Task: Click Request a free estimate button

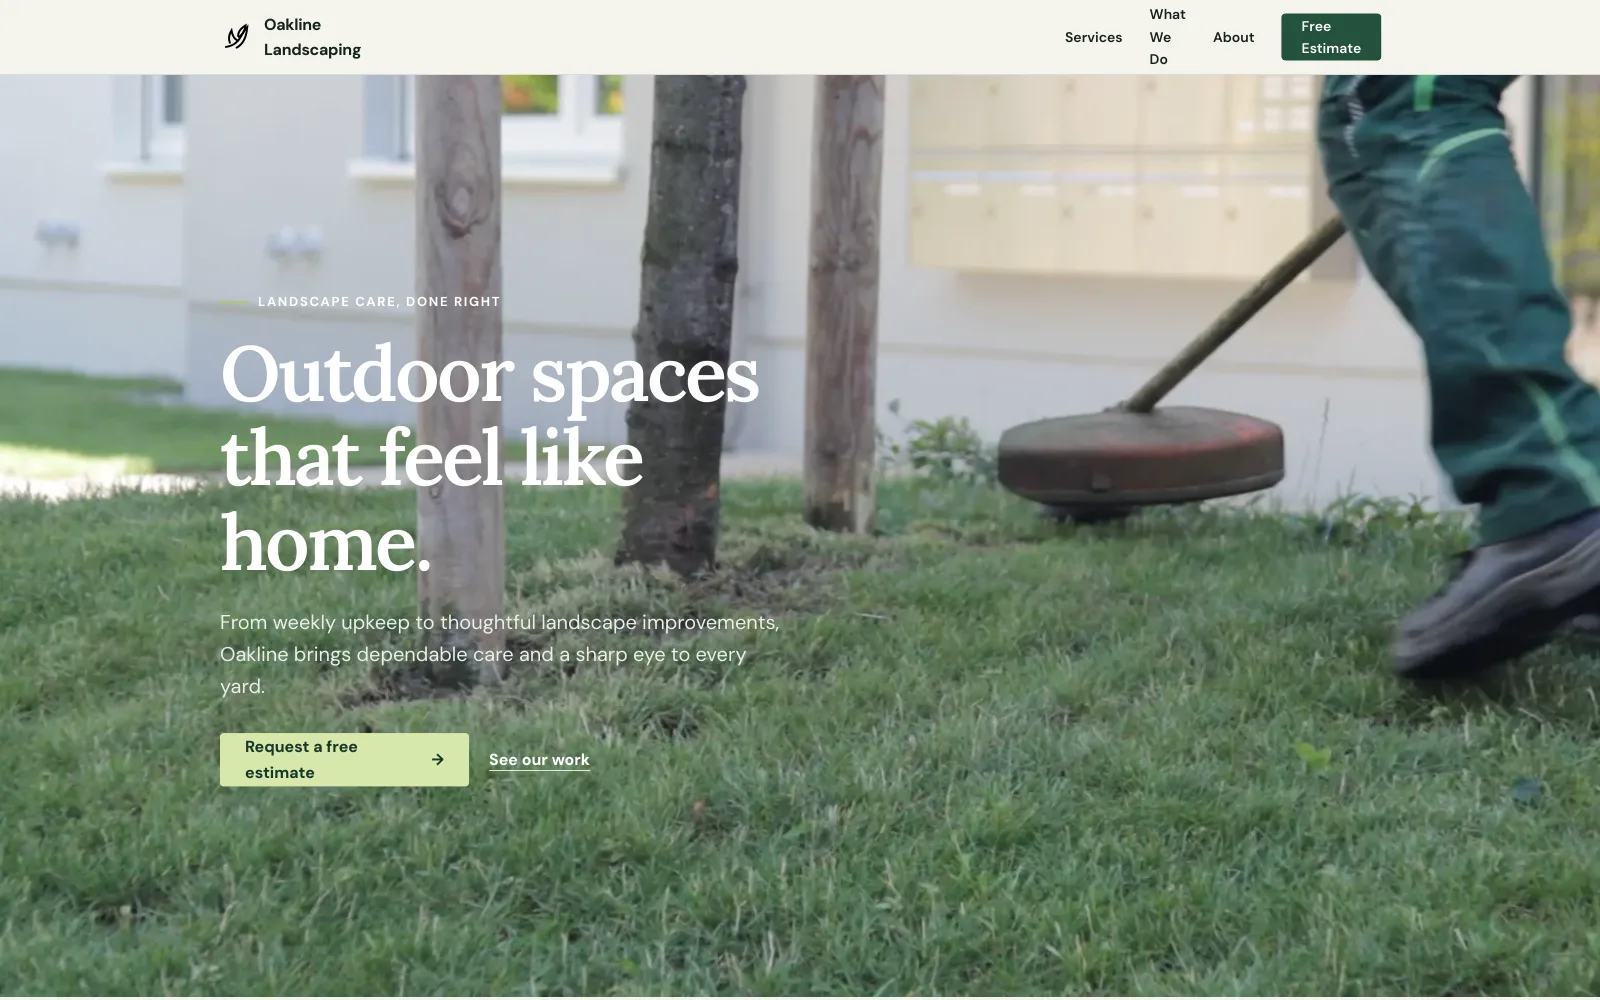Action: (344, 760)
